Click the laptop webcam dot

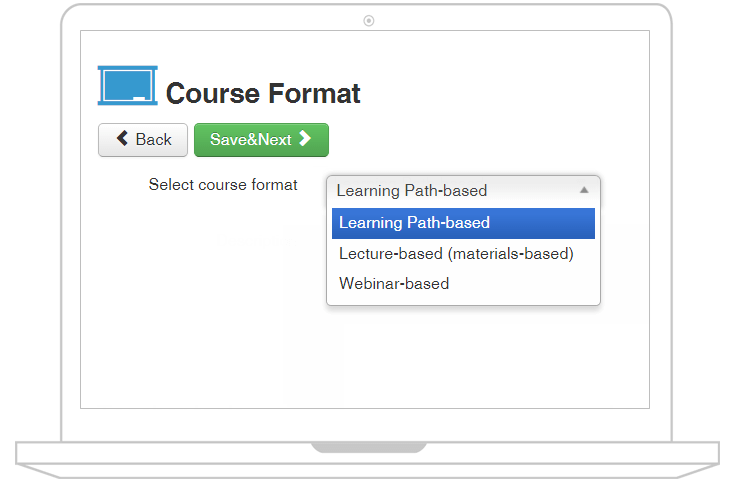tap(369, 20)
